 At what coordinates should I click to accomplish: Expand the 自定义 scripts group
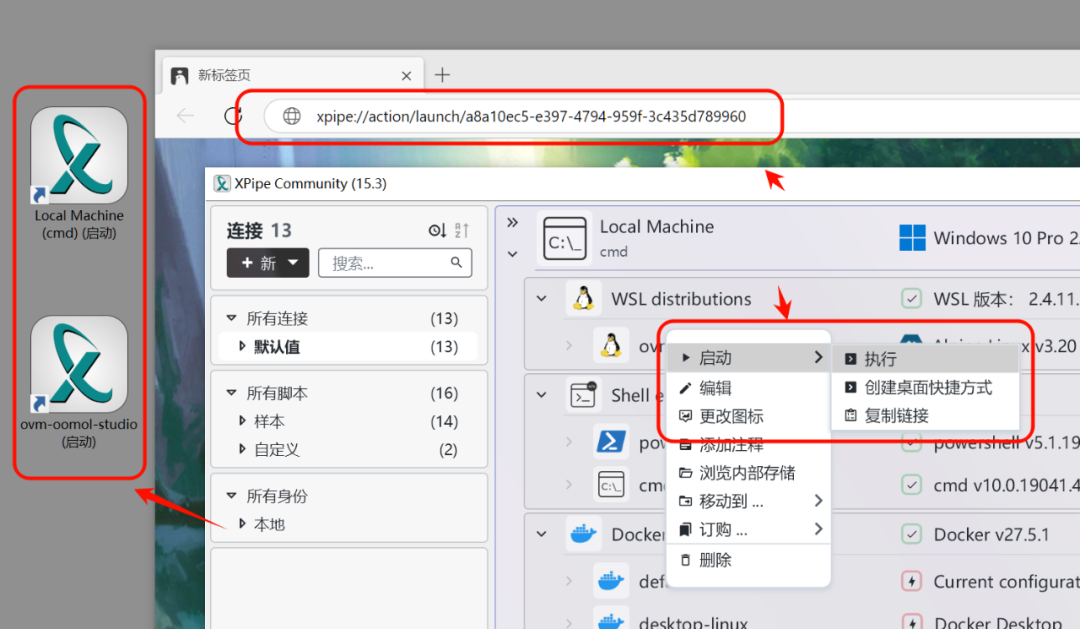[x=242, y=448]
